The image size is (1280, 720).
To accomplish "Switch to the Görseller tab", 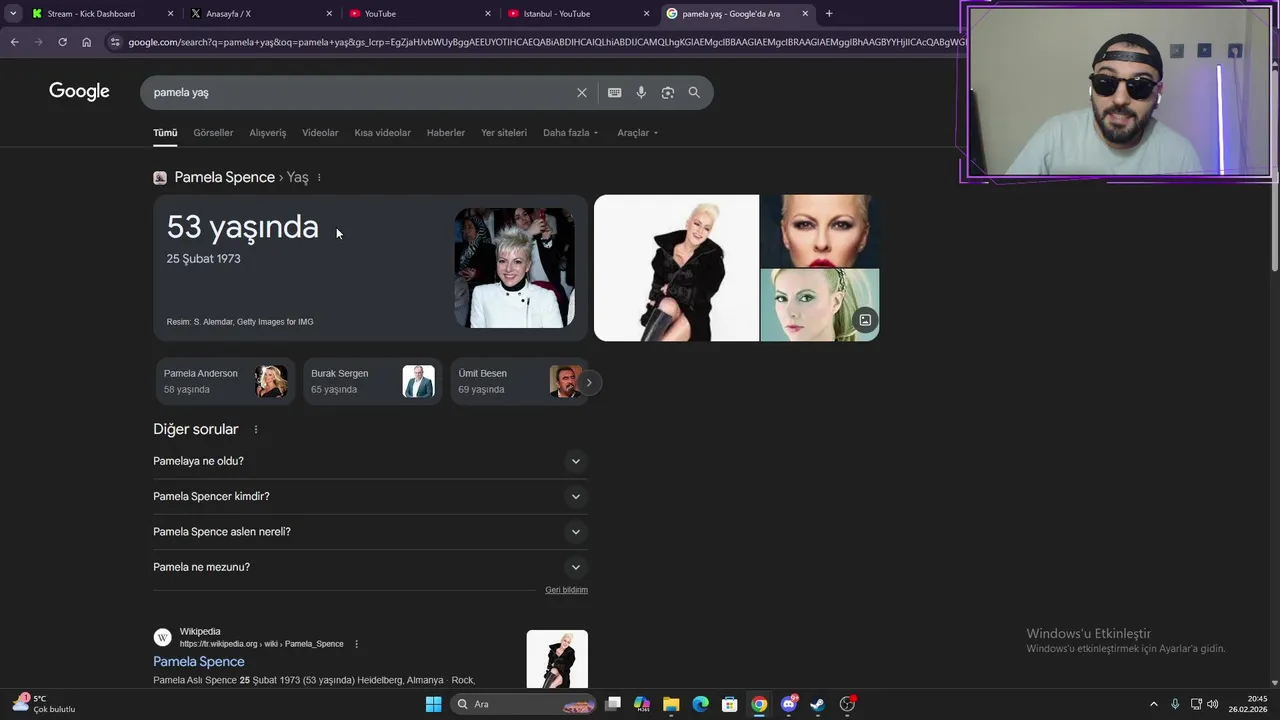I will click(x=213, y=133).
